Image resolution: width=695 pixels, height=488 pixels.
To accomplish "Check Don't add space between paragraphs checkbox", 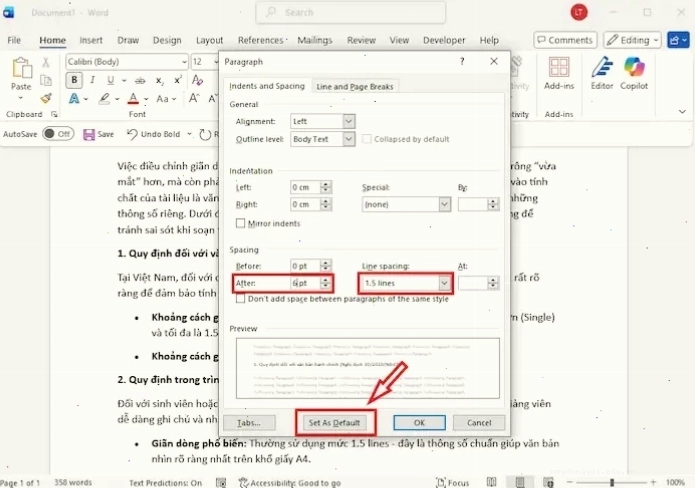I will pyautogui.click(x=240, y=299).
